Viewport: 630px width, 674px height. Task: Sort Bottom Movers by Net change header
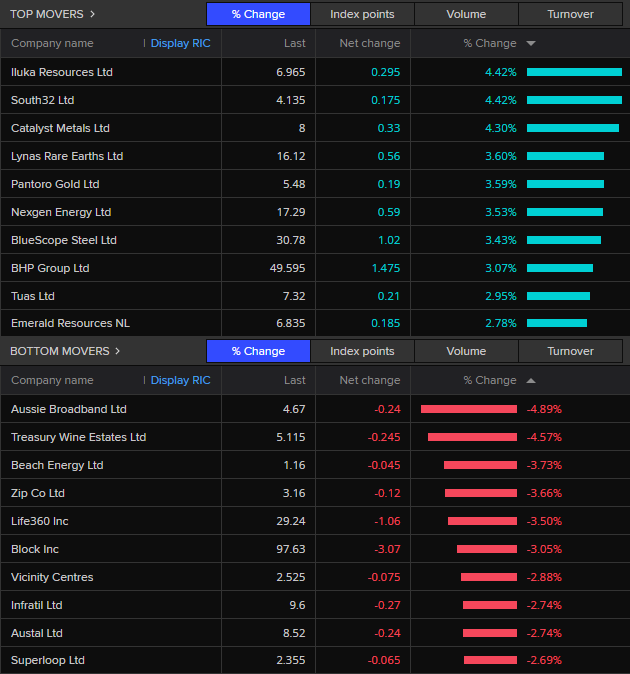(x=369, y=380)
